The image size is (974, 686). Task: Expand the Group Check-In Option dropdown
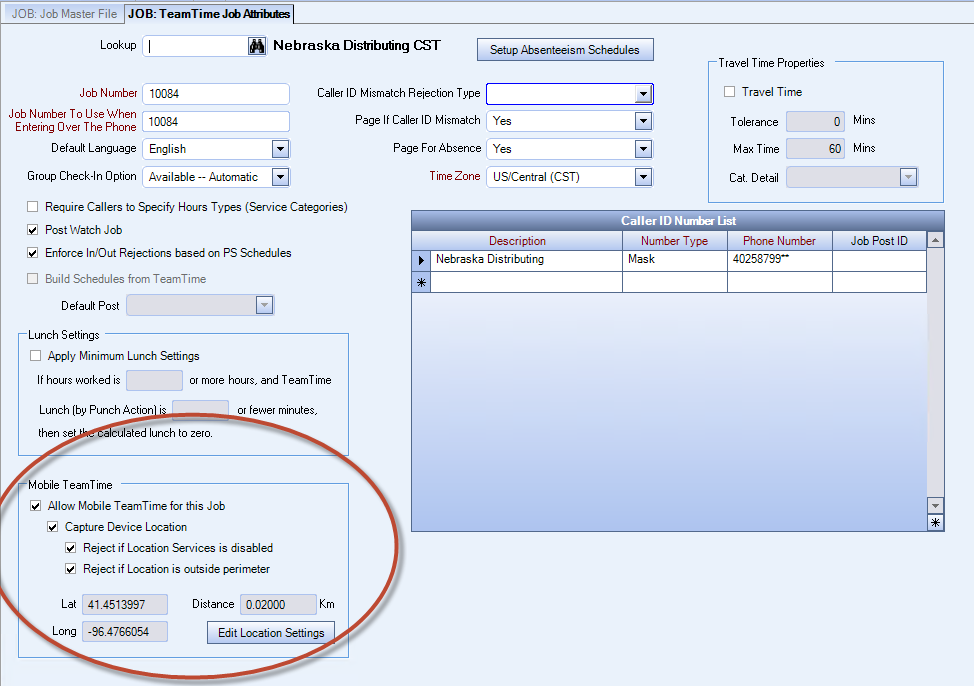280,177
